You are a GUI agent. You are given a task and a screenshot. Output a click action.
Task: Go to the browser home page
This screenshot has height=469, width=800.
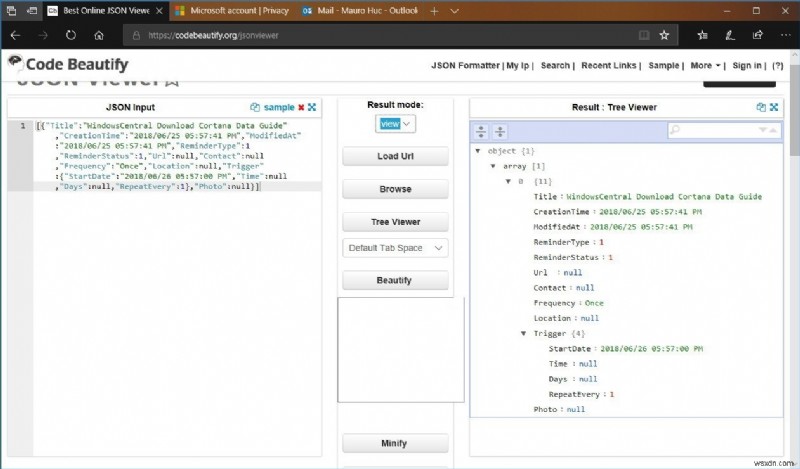[x=99, y=34]
